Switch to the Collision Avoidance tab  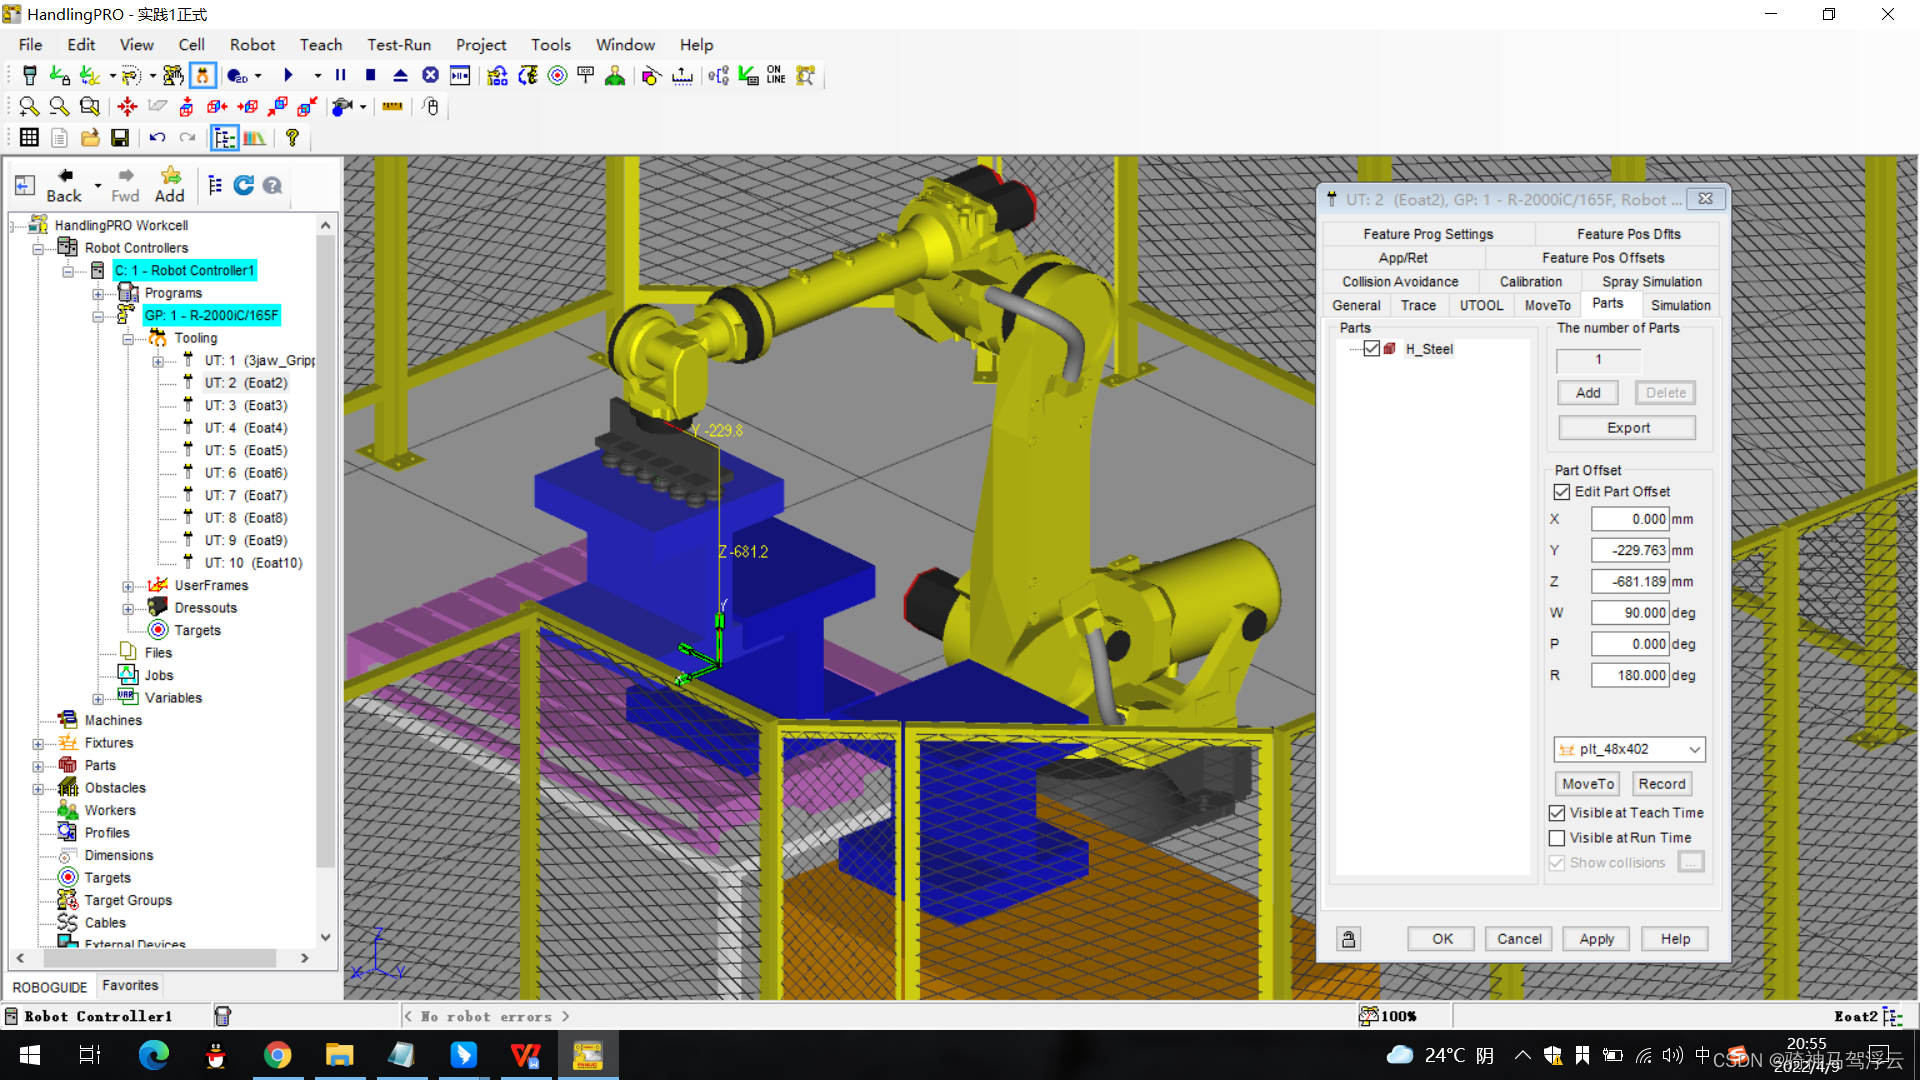click(1400, 281)
